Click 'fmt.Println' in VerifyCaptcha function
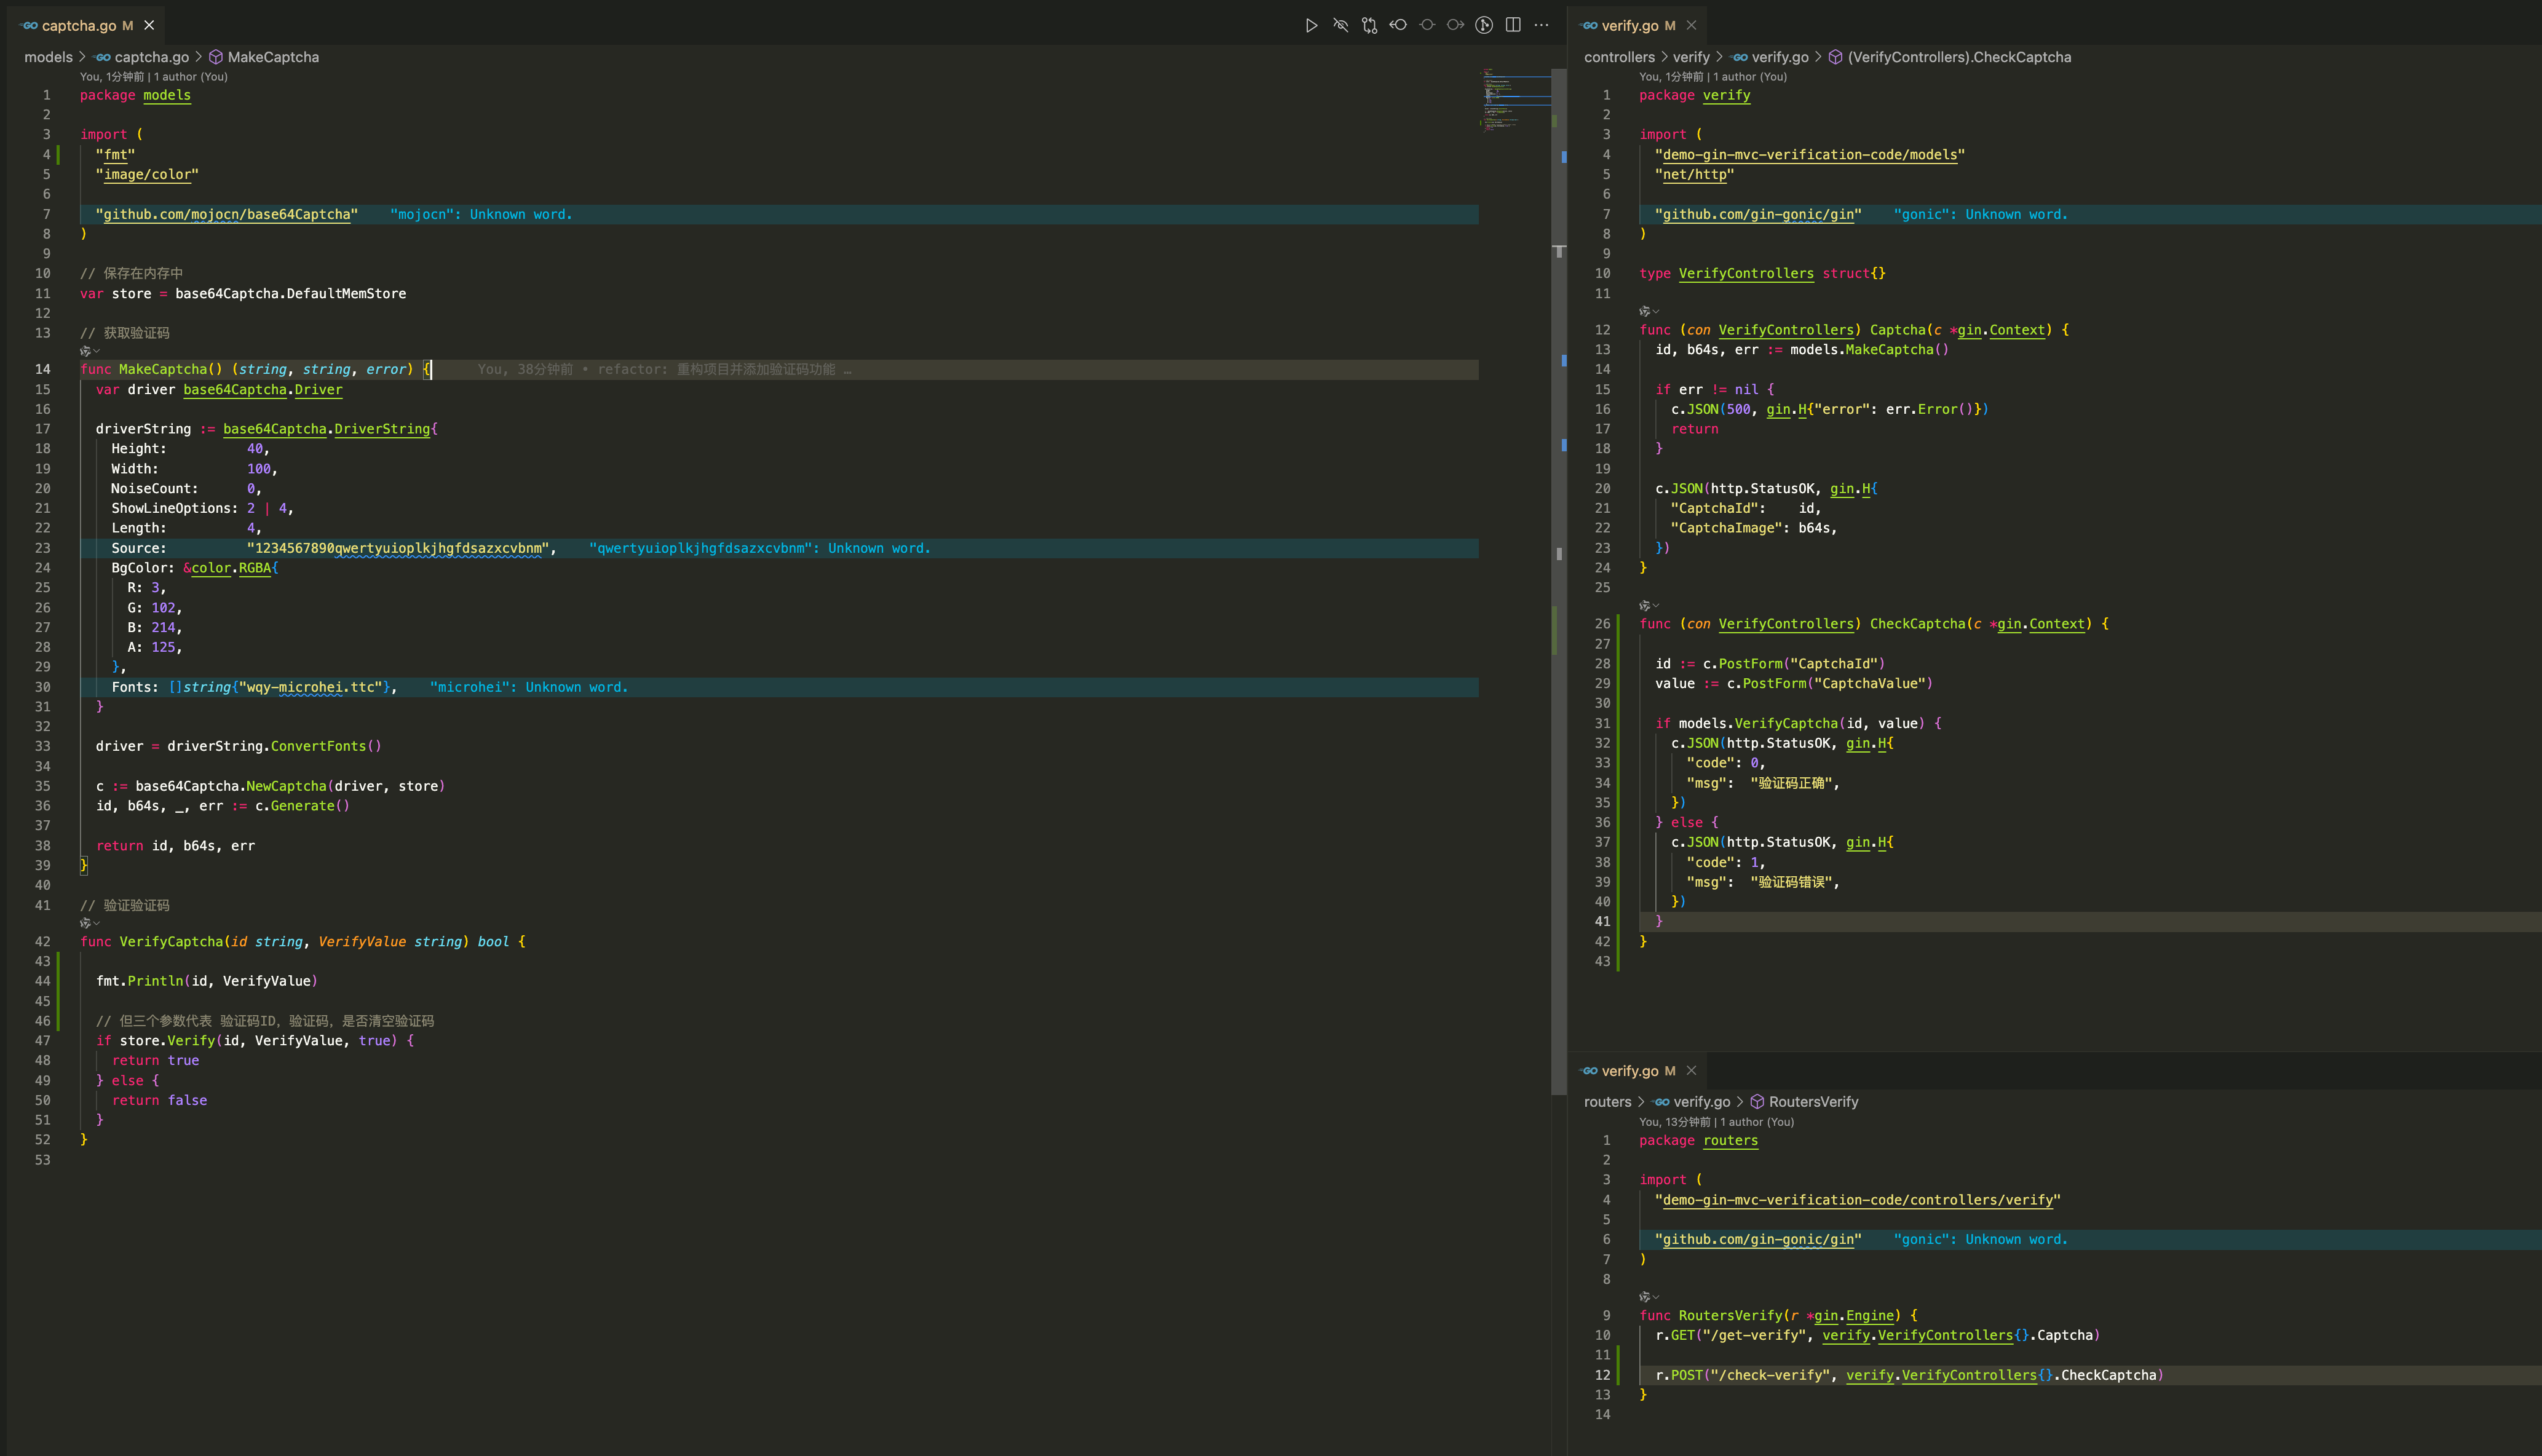The width and height of the screenshot is (2542, 1456). 140,981
